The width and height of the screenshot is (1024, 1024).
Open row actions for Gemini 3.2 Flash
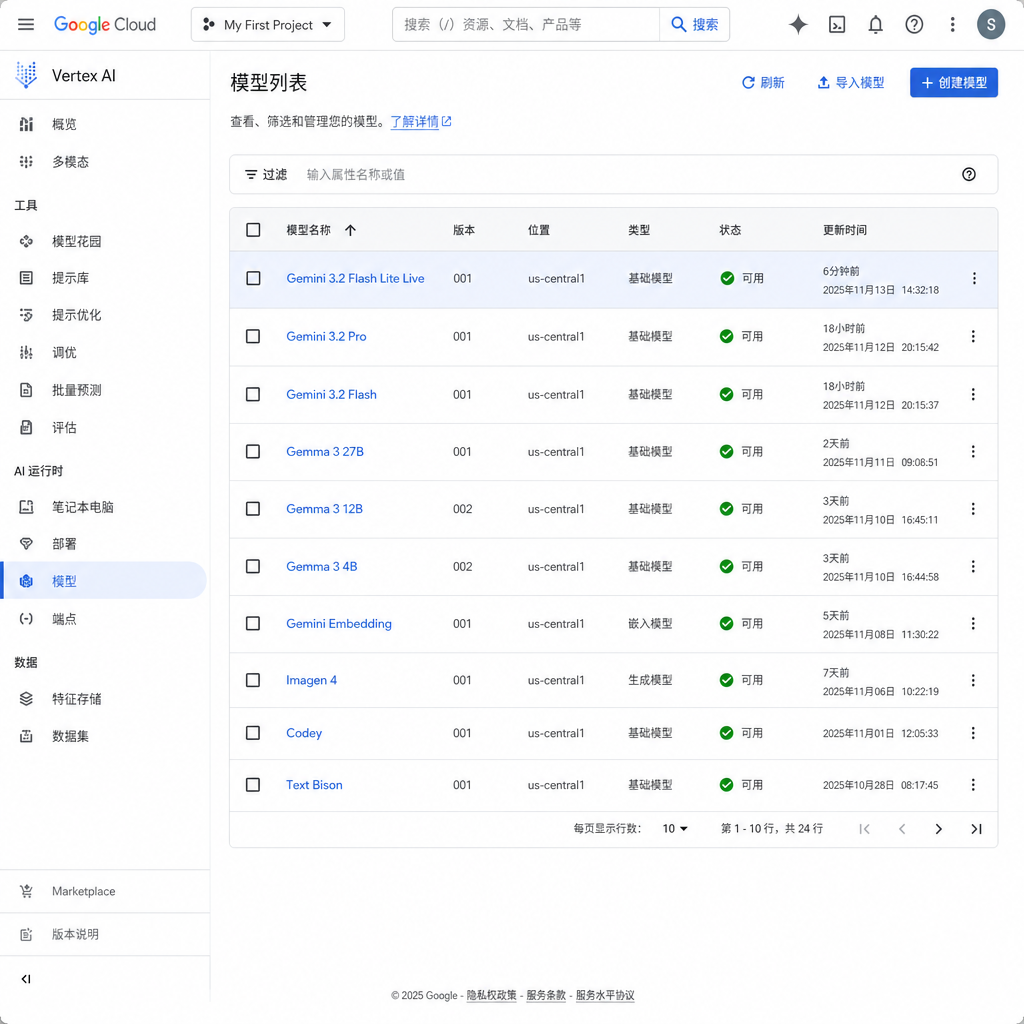[x=972, y=394]
